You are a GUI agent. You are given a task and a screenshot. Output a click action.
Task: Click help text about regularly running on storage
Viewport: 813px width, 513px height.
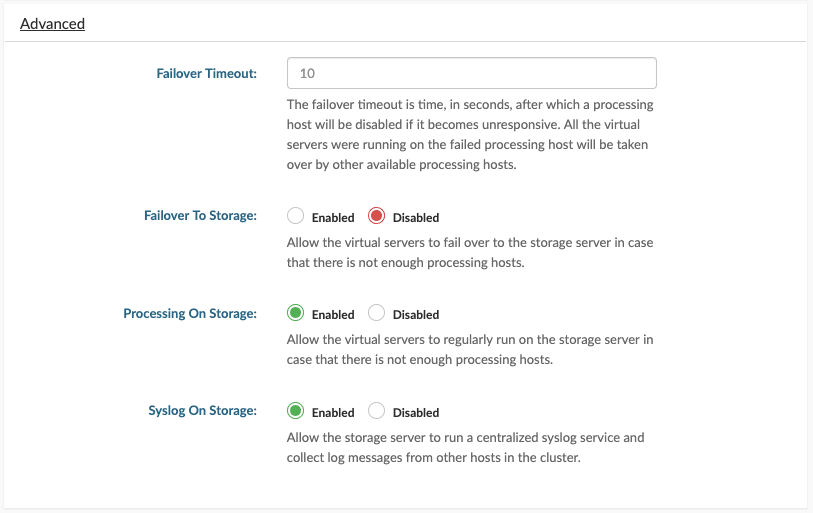click(470, 349)
